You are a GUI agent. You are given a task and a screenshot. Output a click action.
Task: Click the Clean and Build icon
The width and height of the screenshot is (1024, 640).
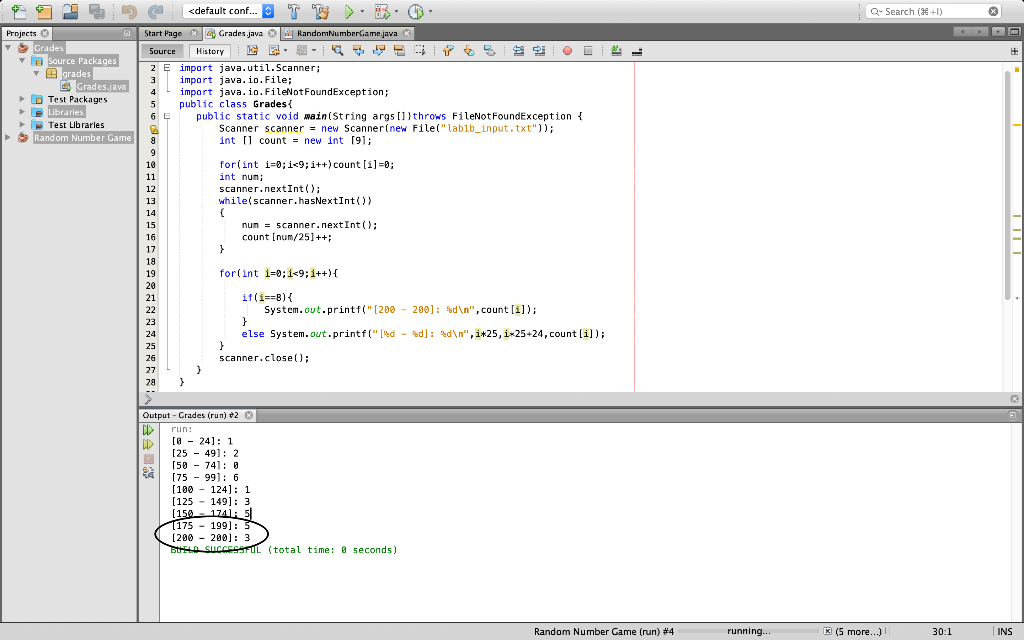coord(320,11)
